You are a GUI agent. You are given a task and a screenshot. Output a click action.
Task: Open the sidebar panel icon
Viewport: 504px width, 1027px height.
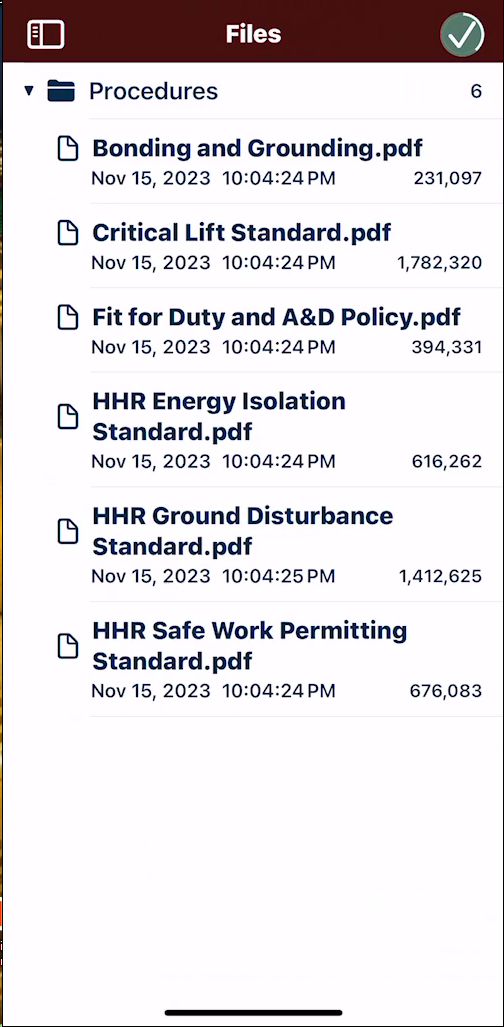[45, 34]
